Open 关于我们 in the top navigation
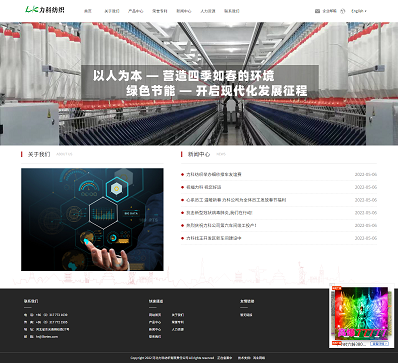 click(112, 11)
